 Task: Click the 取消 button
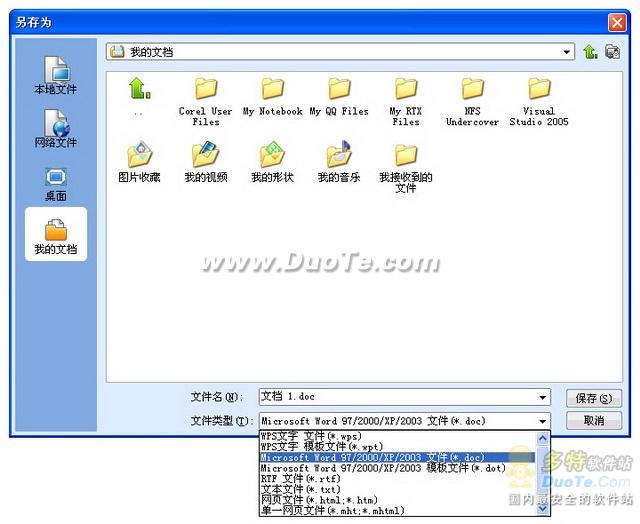[x=593, y=421]
